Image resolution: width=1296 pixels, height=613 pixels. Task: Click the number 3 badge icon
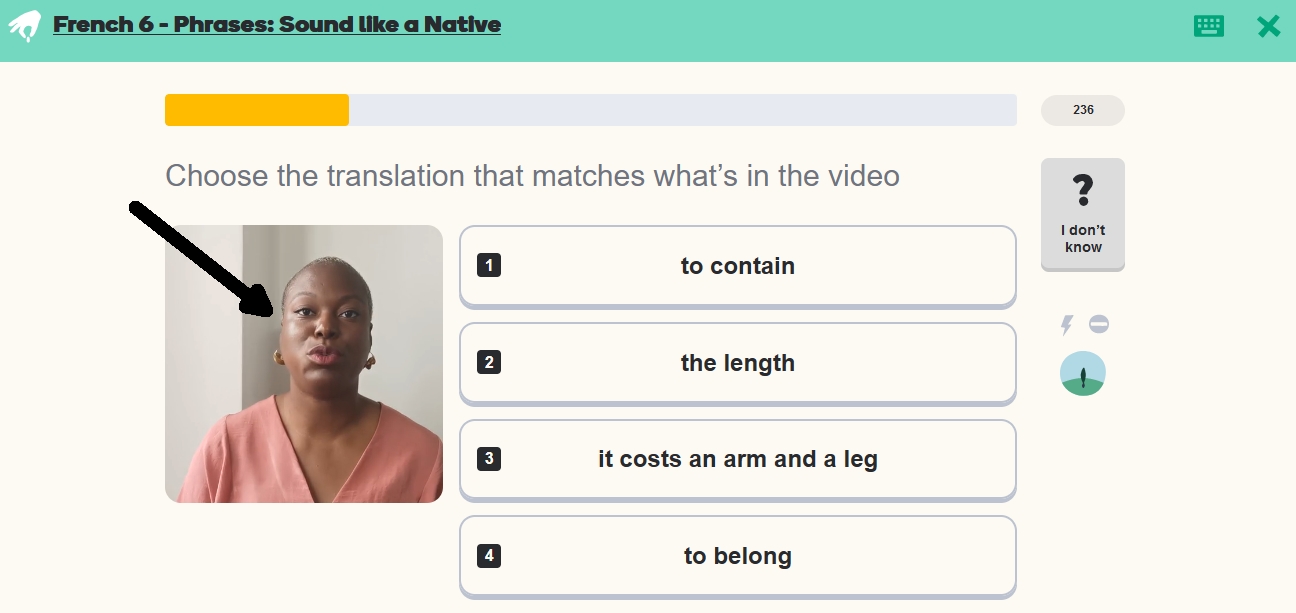click(489, 459)
